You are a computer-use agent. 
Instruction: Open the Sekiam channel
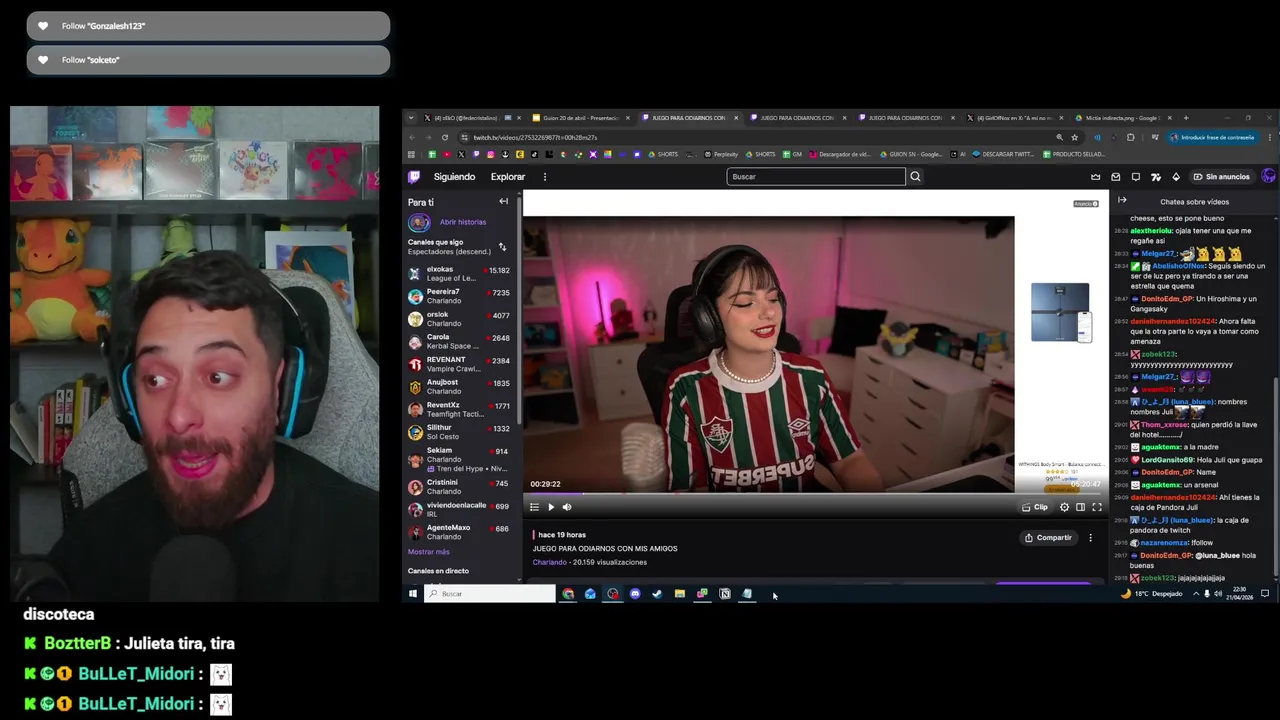[x=459, y=459]
